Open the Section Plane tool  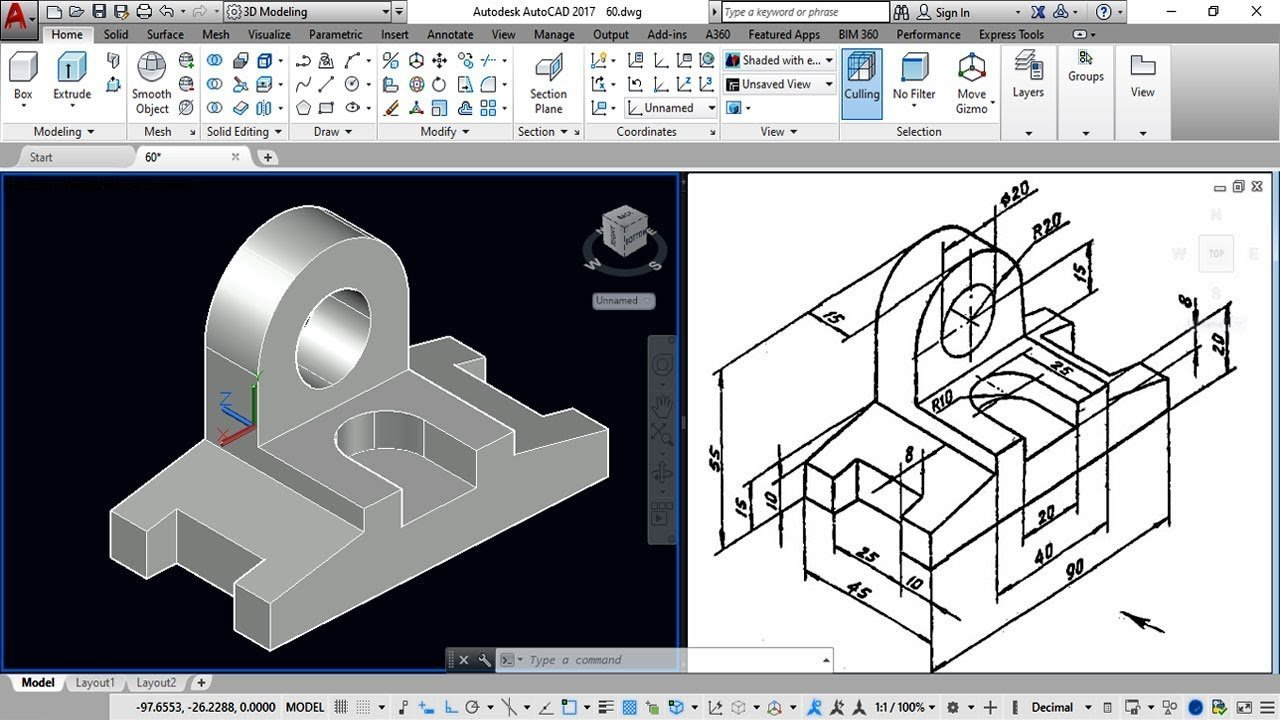548,84
